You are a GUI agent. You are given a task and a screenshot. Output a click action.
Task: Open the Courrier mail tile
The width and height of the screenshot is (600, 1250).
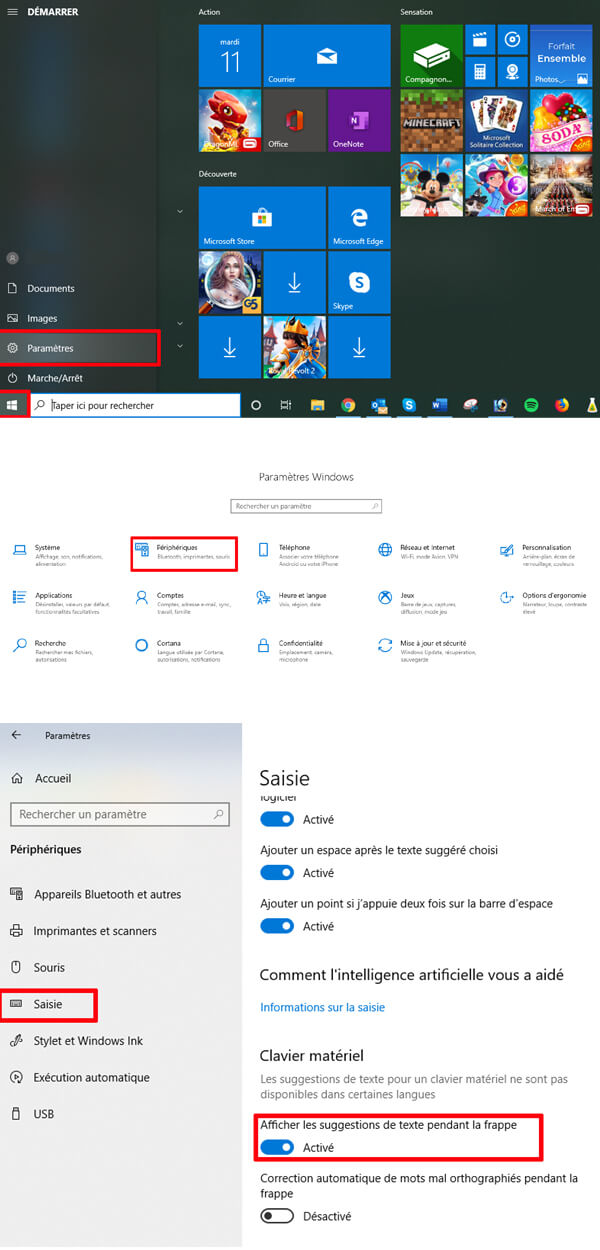pos(327,56)
